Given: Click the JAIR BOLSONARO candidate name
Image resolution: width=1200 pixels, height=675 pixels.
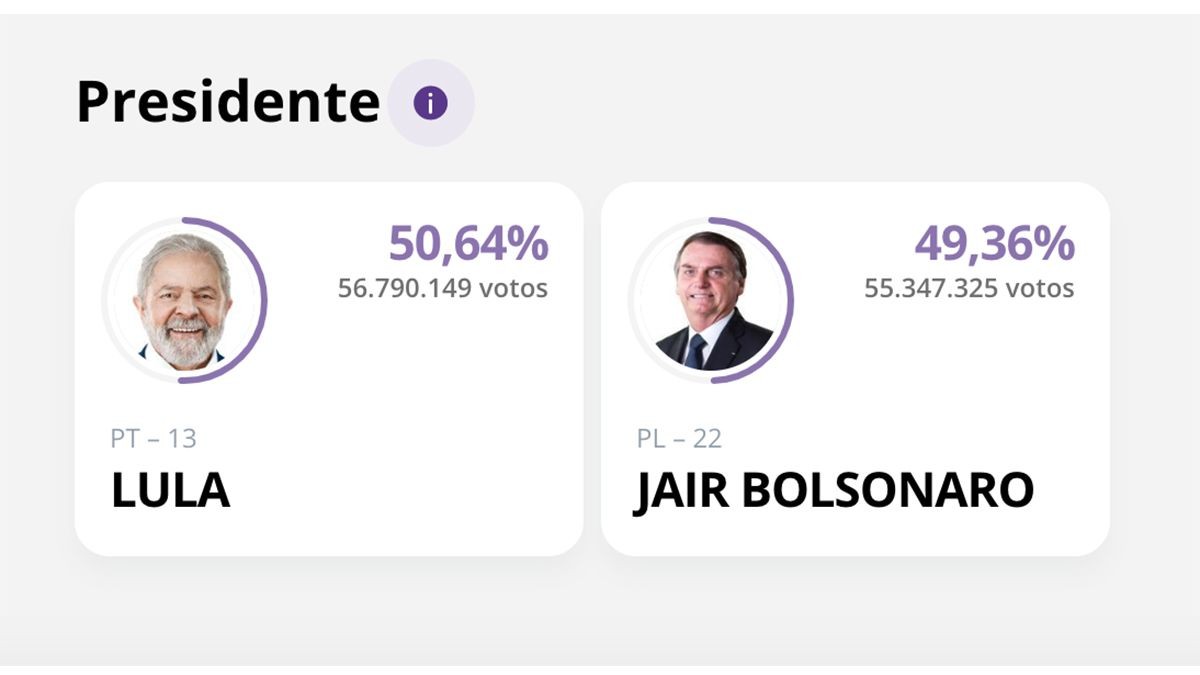Looking at the screenshot, I should coord(834,491).
